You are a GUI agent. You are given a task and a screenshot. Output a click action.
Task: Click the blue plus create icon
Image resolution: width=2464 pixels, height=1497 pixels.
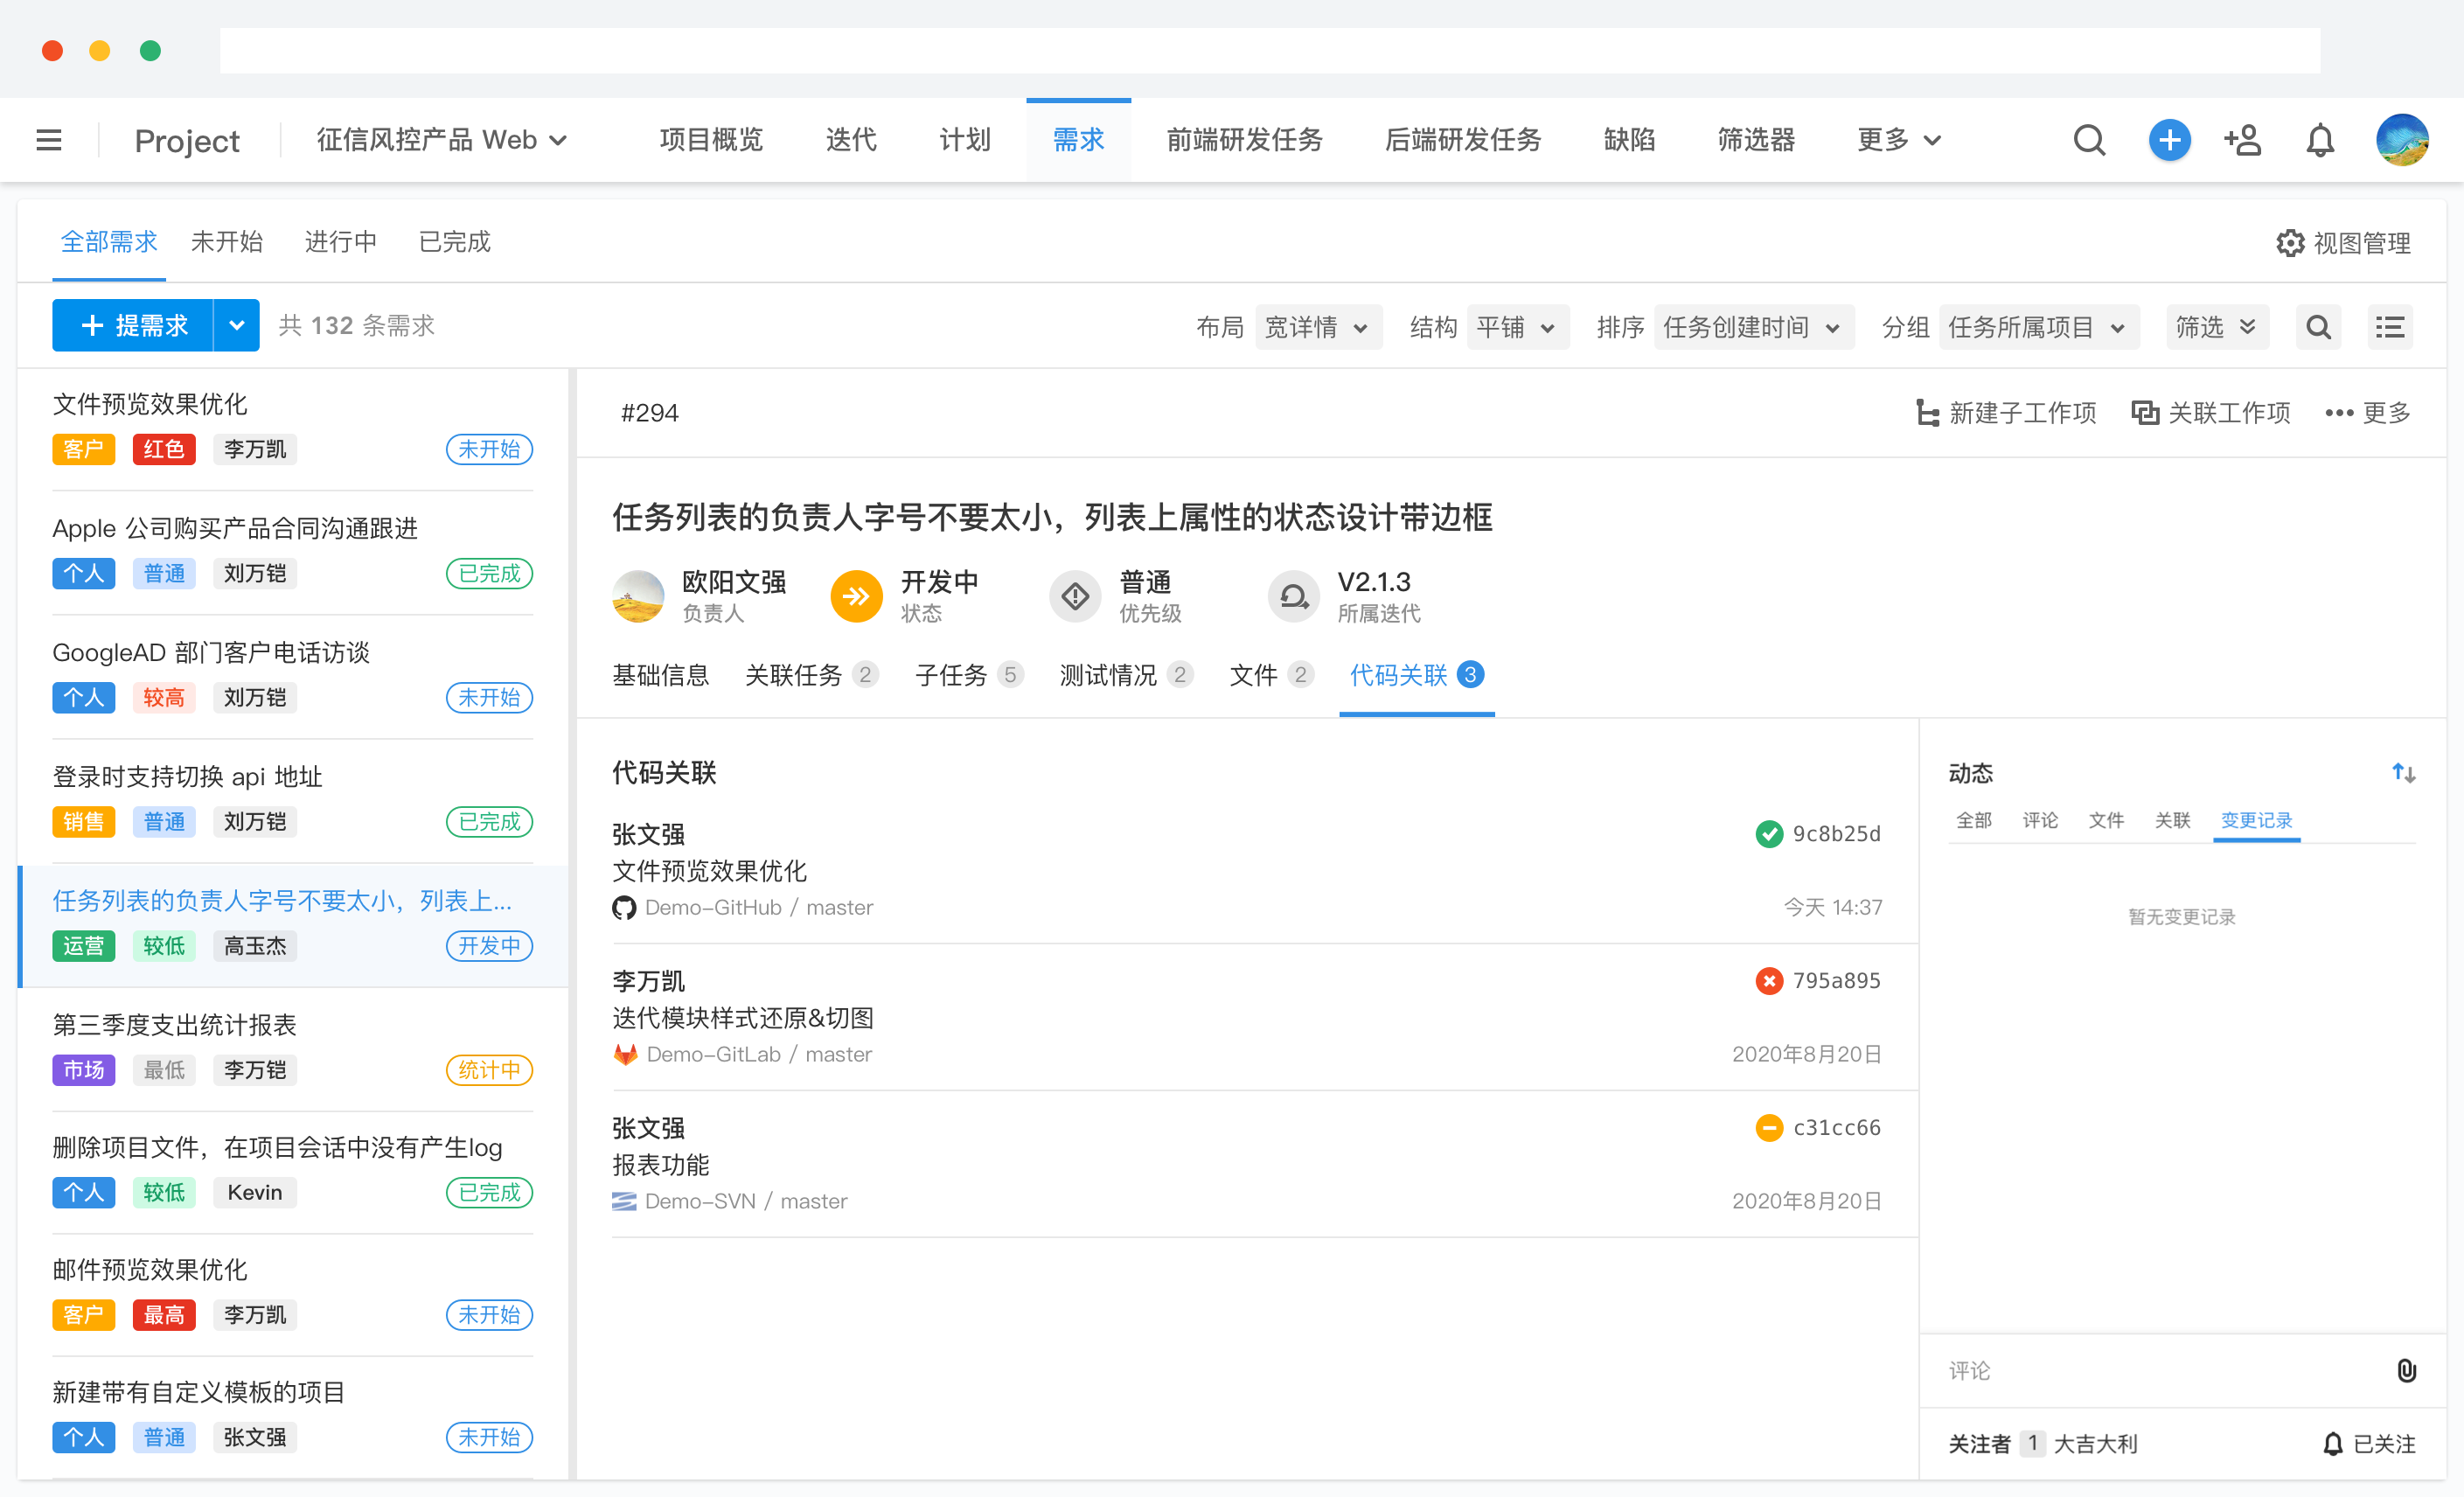click(2169, 140)
